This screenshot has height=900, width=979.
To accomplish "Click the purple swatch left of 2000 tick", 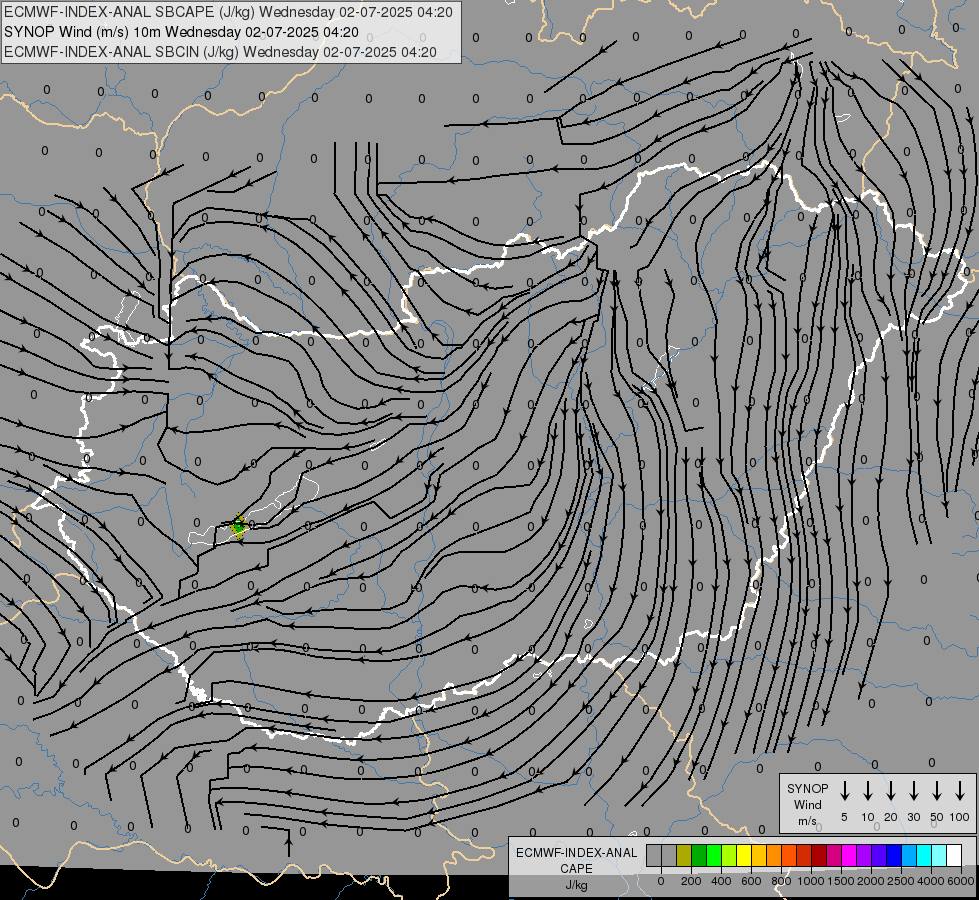I will 863,856.
